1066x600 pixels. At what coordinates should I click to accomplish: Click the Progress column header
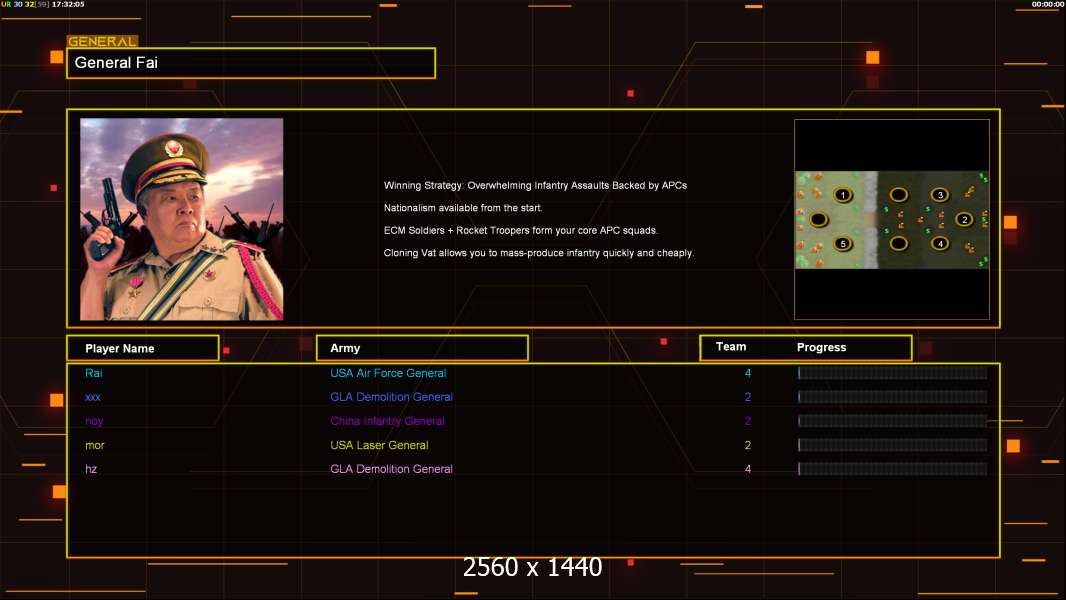pos(821,347)
